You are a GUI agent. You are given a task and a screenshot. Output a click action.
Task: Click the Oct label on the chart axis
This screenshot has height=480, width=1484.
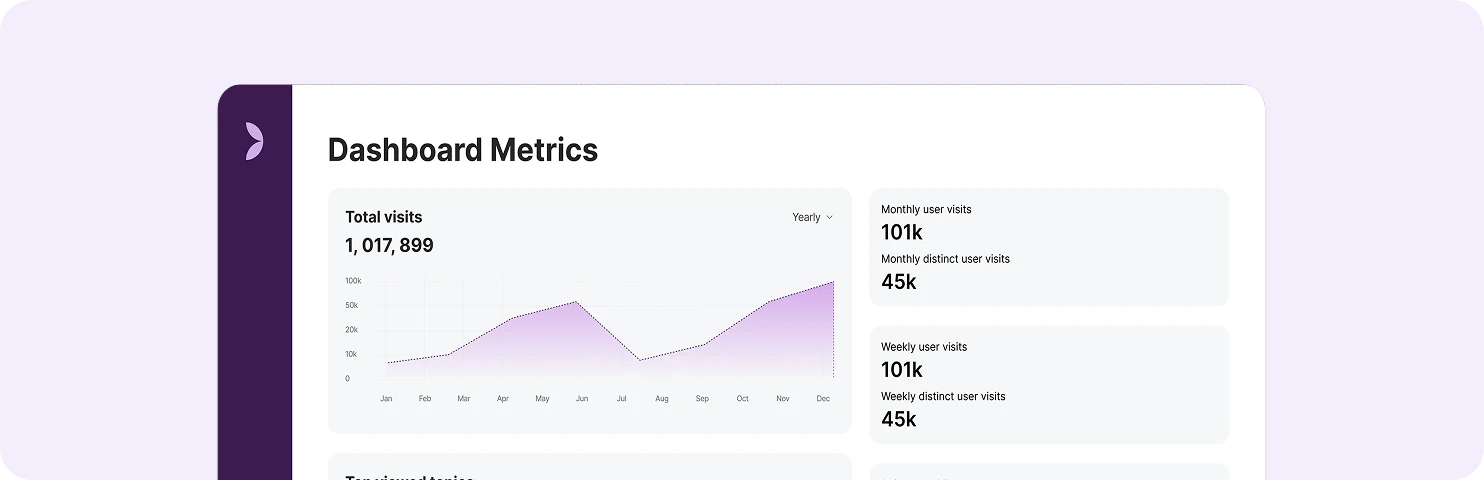point(742,399)
